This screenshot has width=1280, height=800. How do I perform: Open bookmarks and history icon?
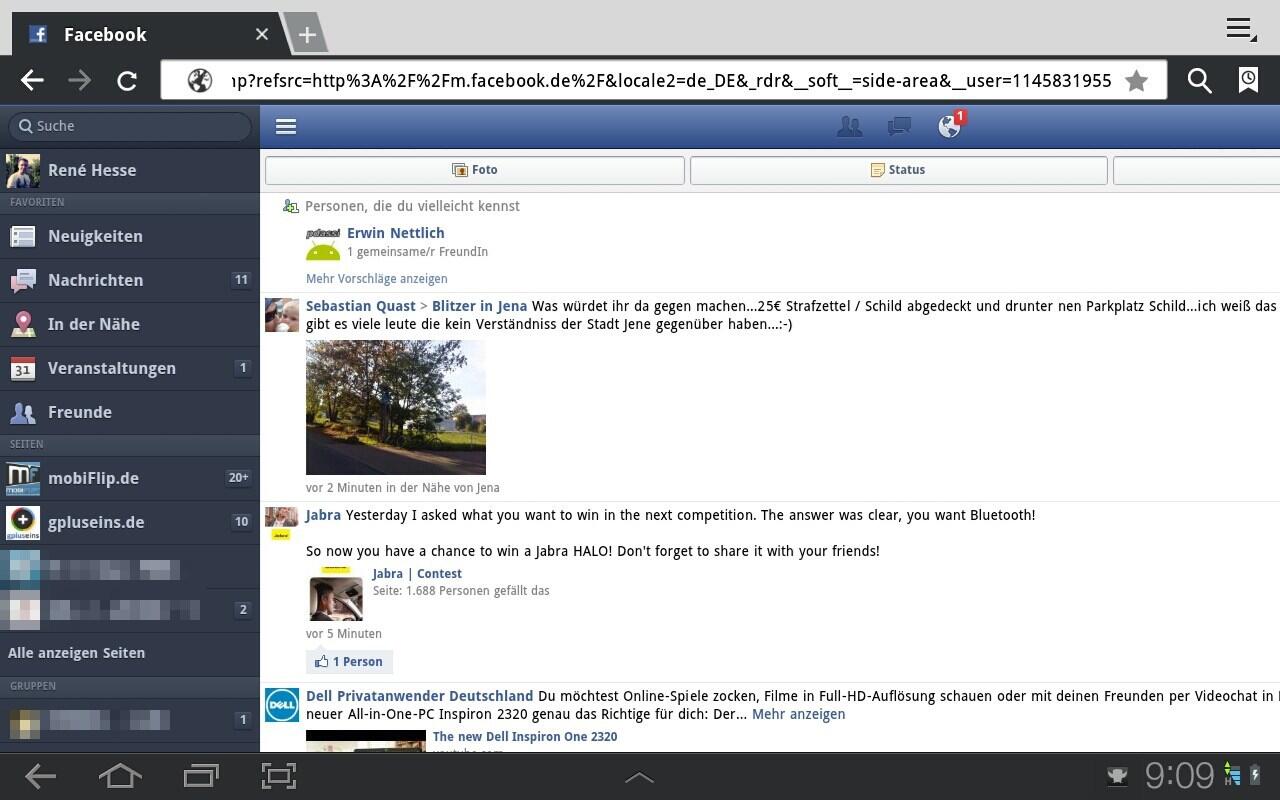1248,80
